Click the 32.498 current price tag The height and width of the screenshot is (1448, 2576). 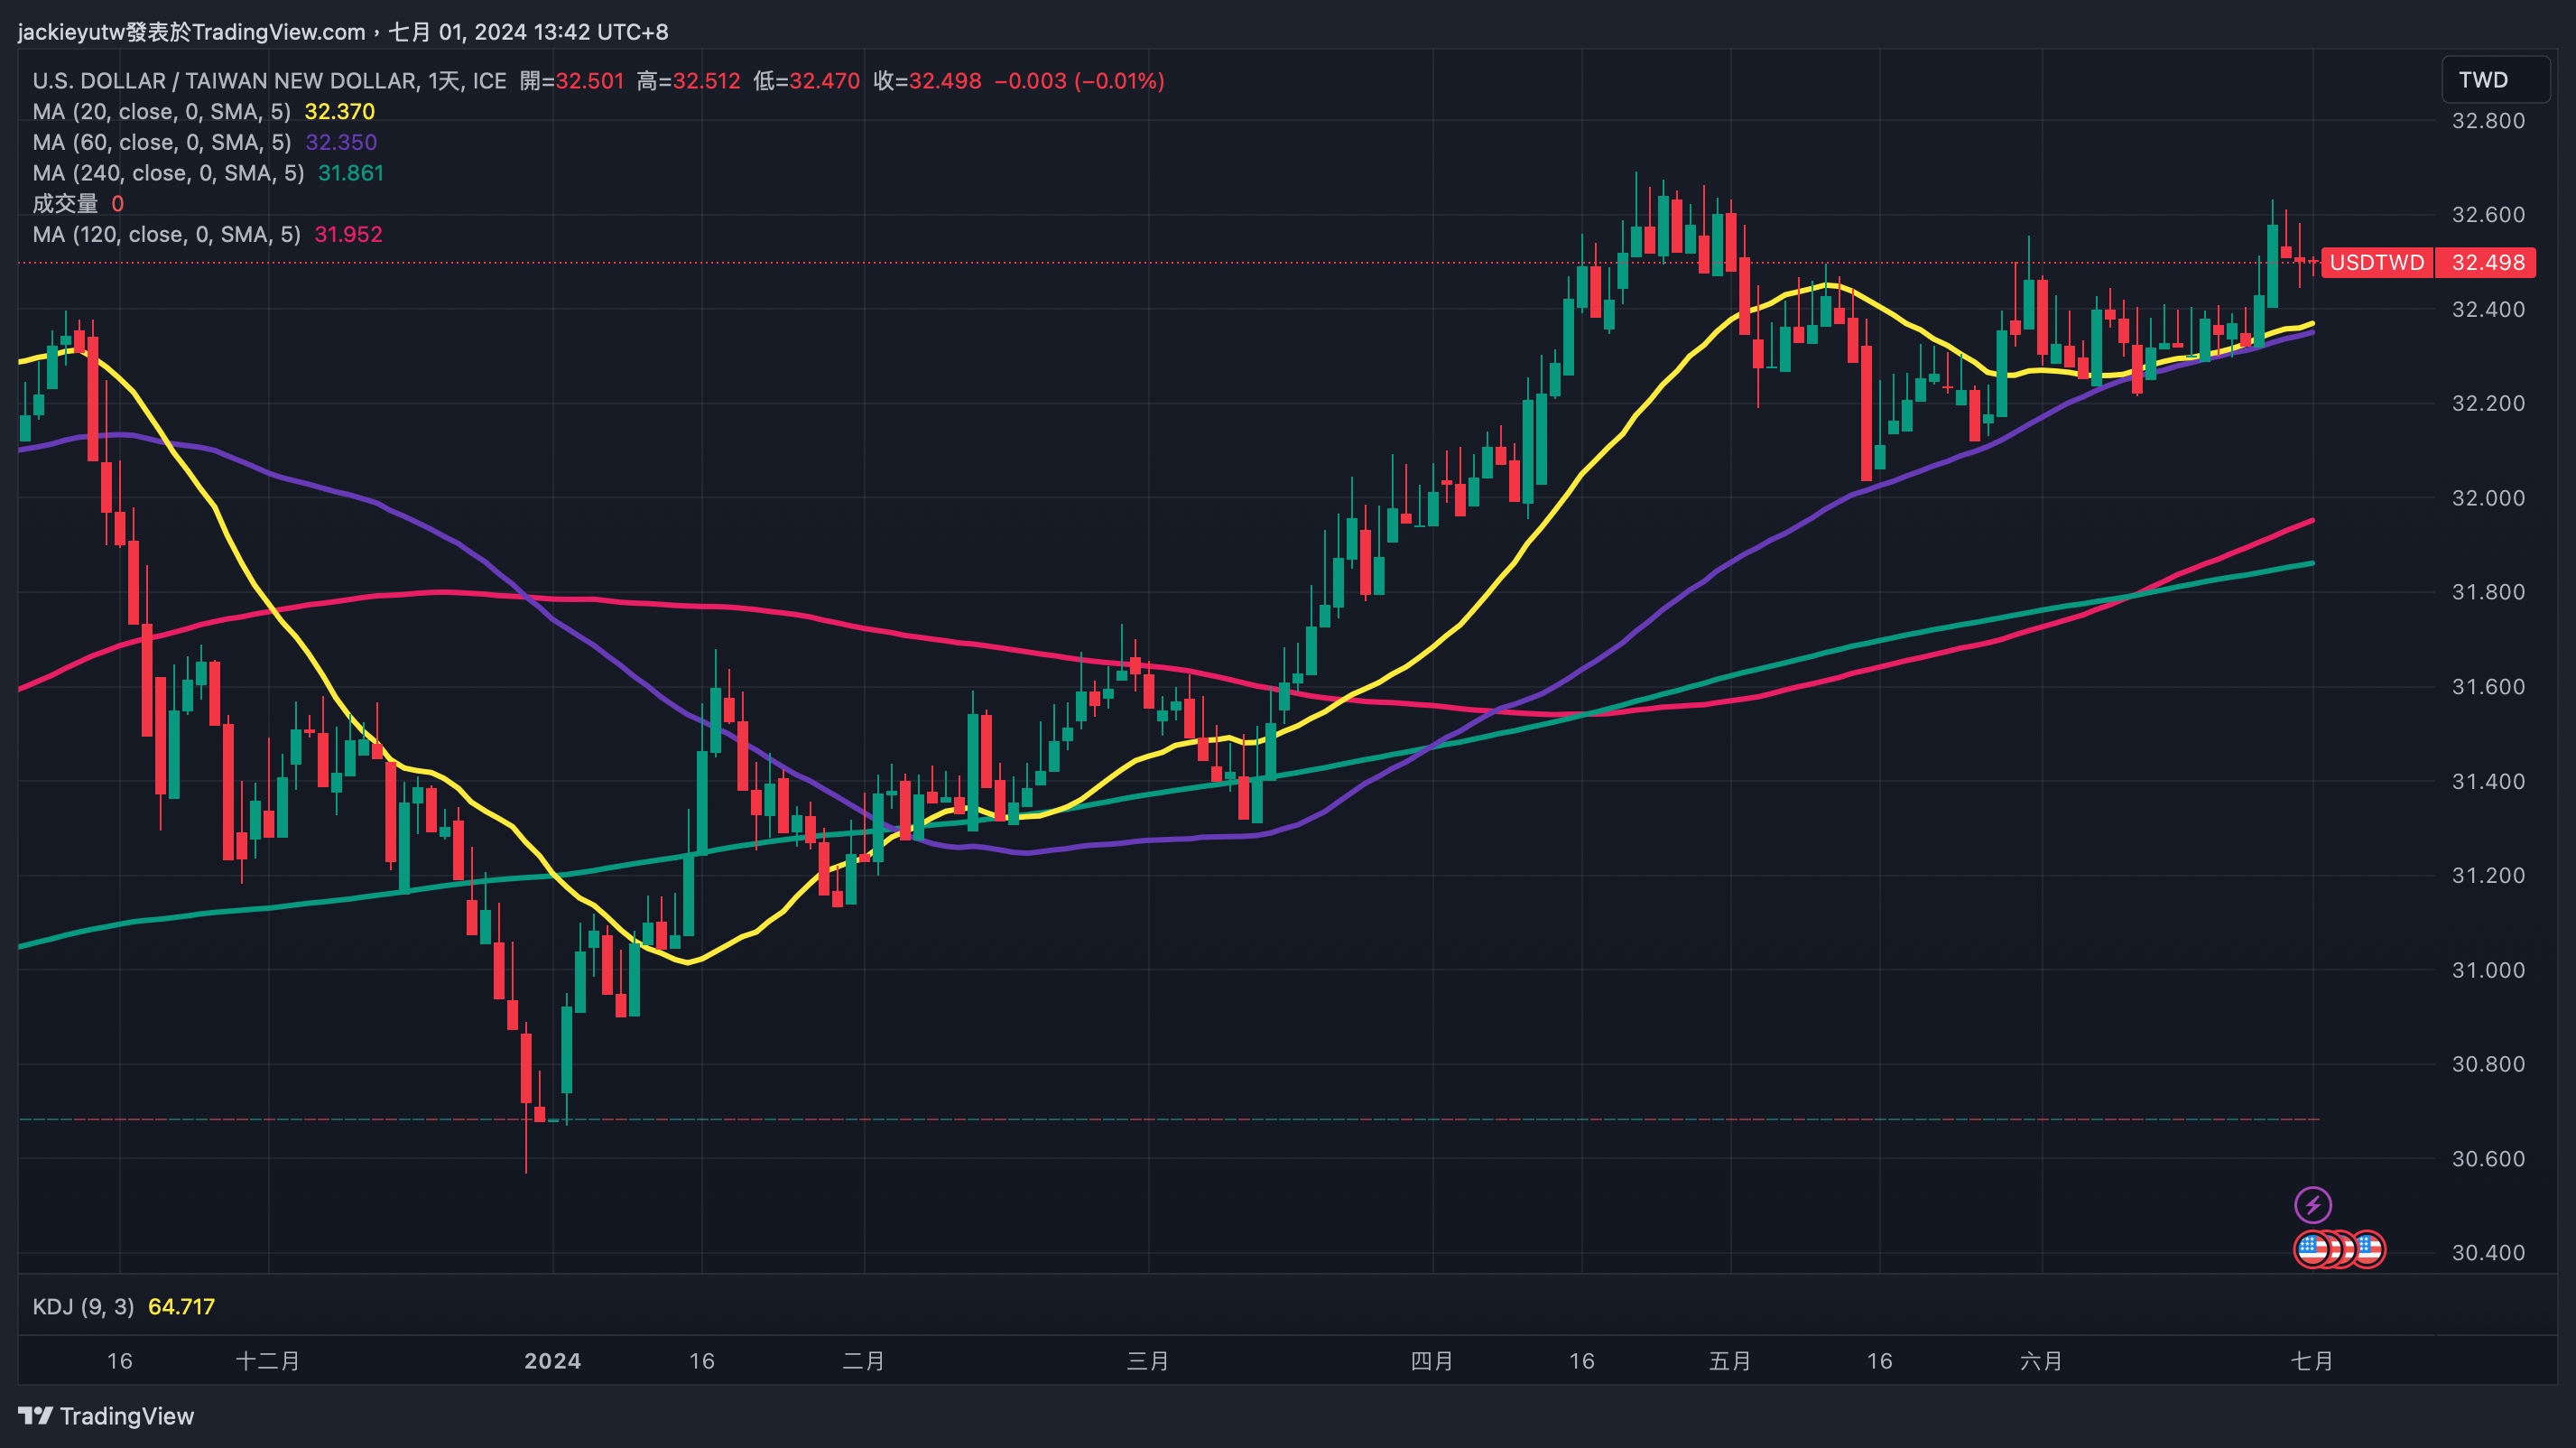[x=2487, y=262]
